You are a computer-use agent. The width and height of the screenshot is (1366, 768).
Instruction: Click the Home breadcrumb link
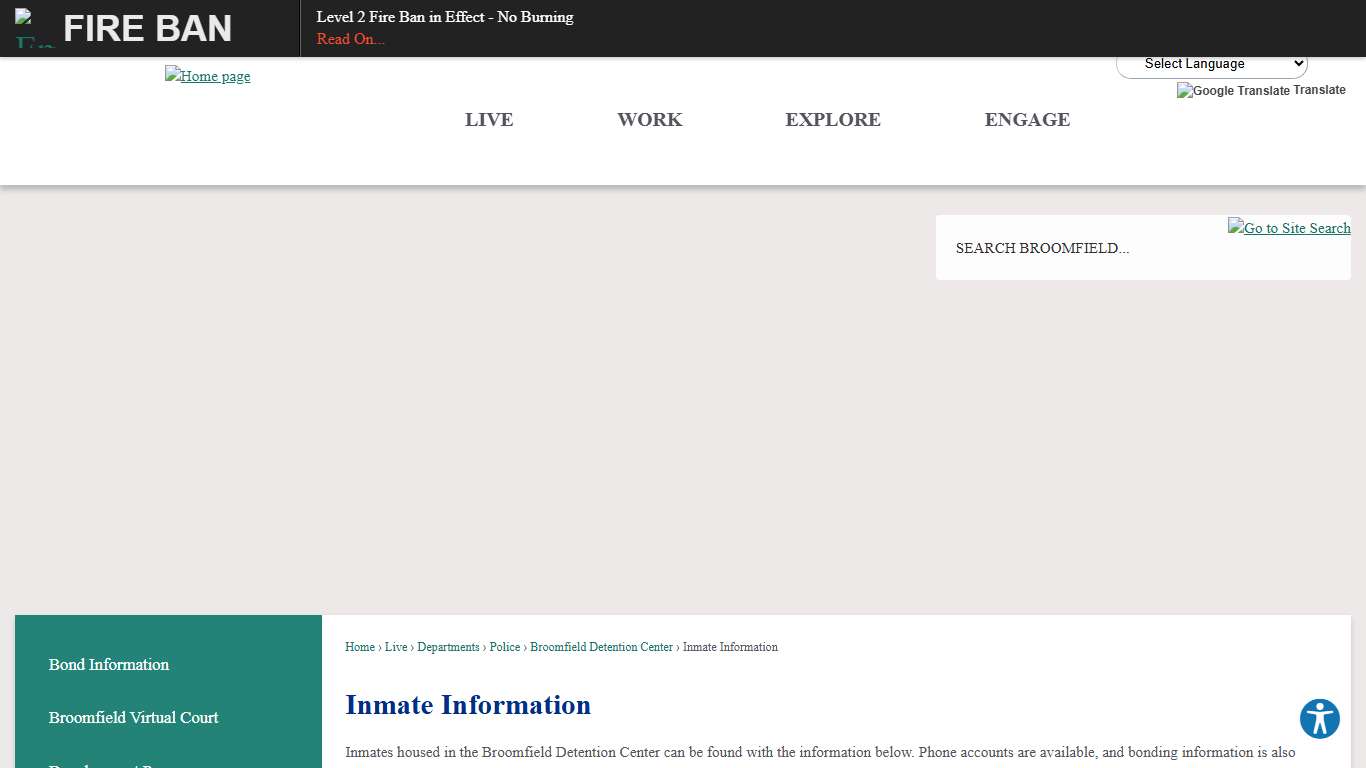coord(359,647)
